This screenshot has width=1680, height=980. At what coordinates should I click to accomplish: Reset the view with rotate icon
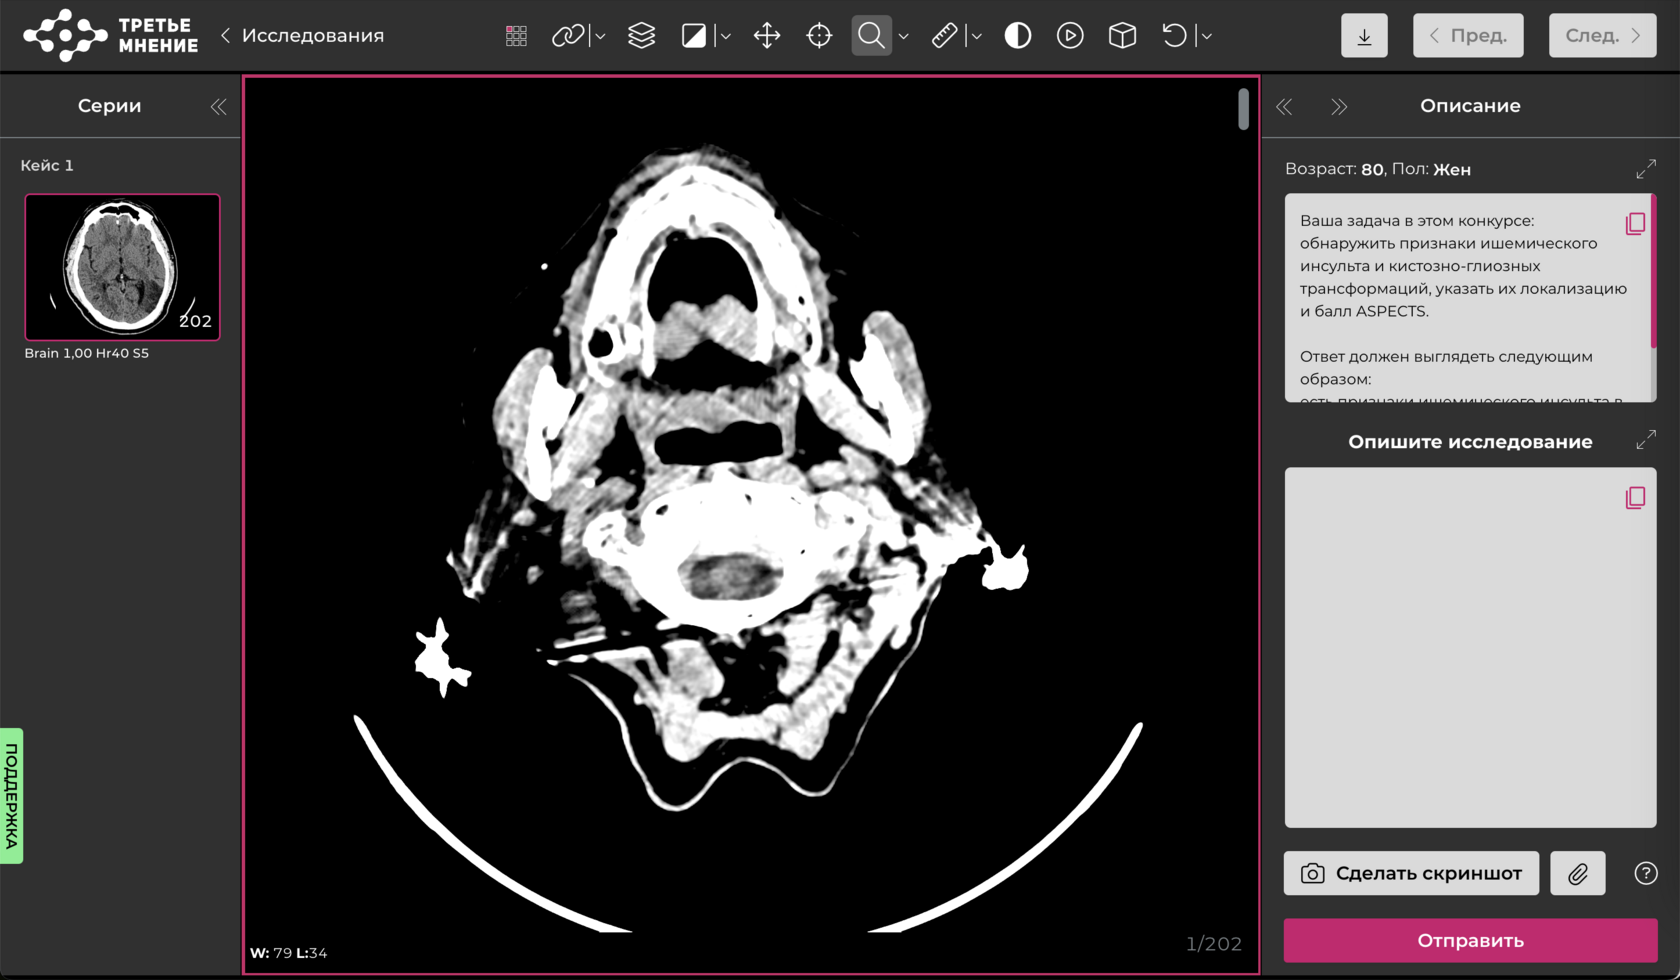pyautogui.click(x=1174, y=36)
